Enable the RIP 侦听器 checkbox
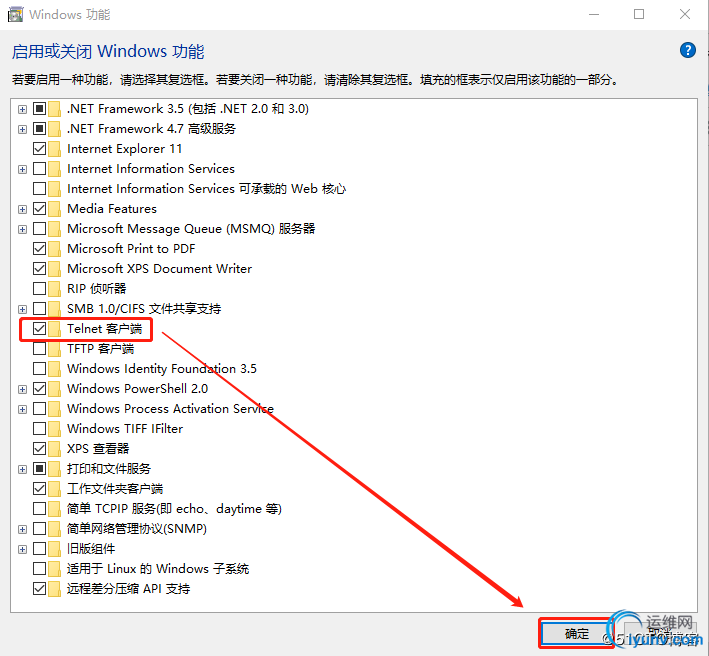The height and width of the screenshot is (656, 709). [39, 288]
